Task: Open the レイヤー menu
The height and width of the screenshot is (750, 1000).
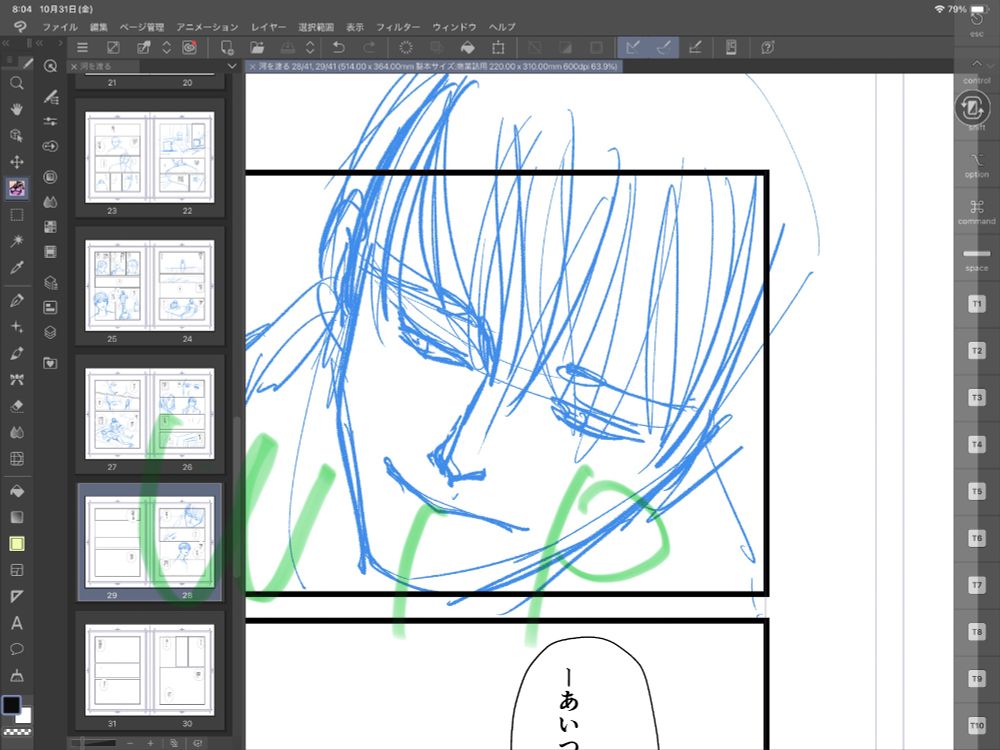Action: coord(268,27)
